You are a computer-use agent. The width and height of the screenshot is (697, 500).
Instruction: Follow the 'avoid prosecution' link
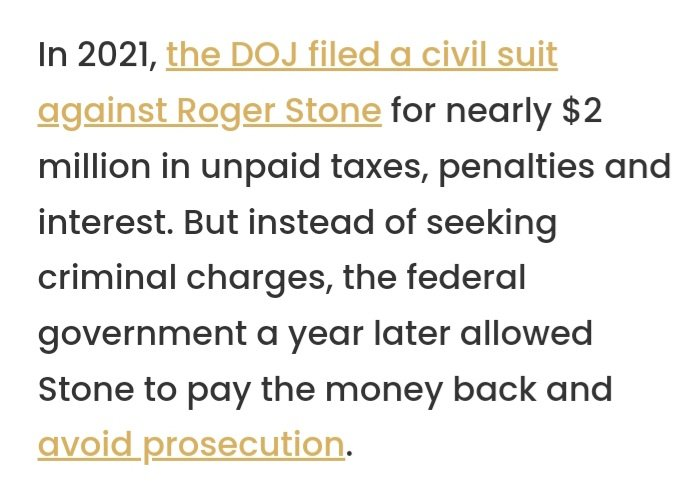(x=190, y=443)
